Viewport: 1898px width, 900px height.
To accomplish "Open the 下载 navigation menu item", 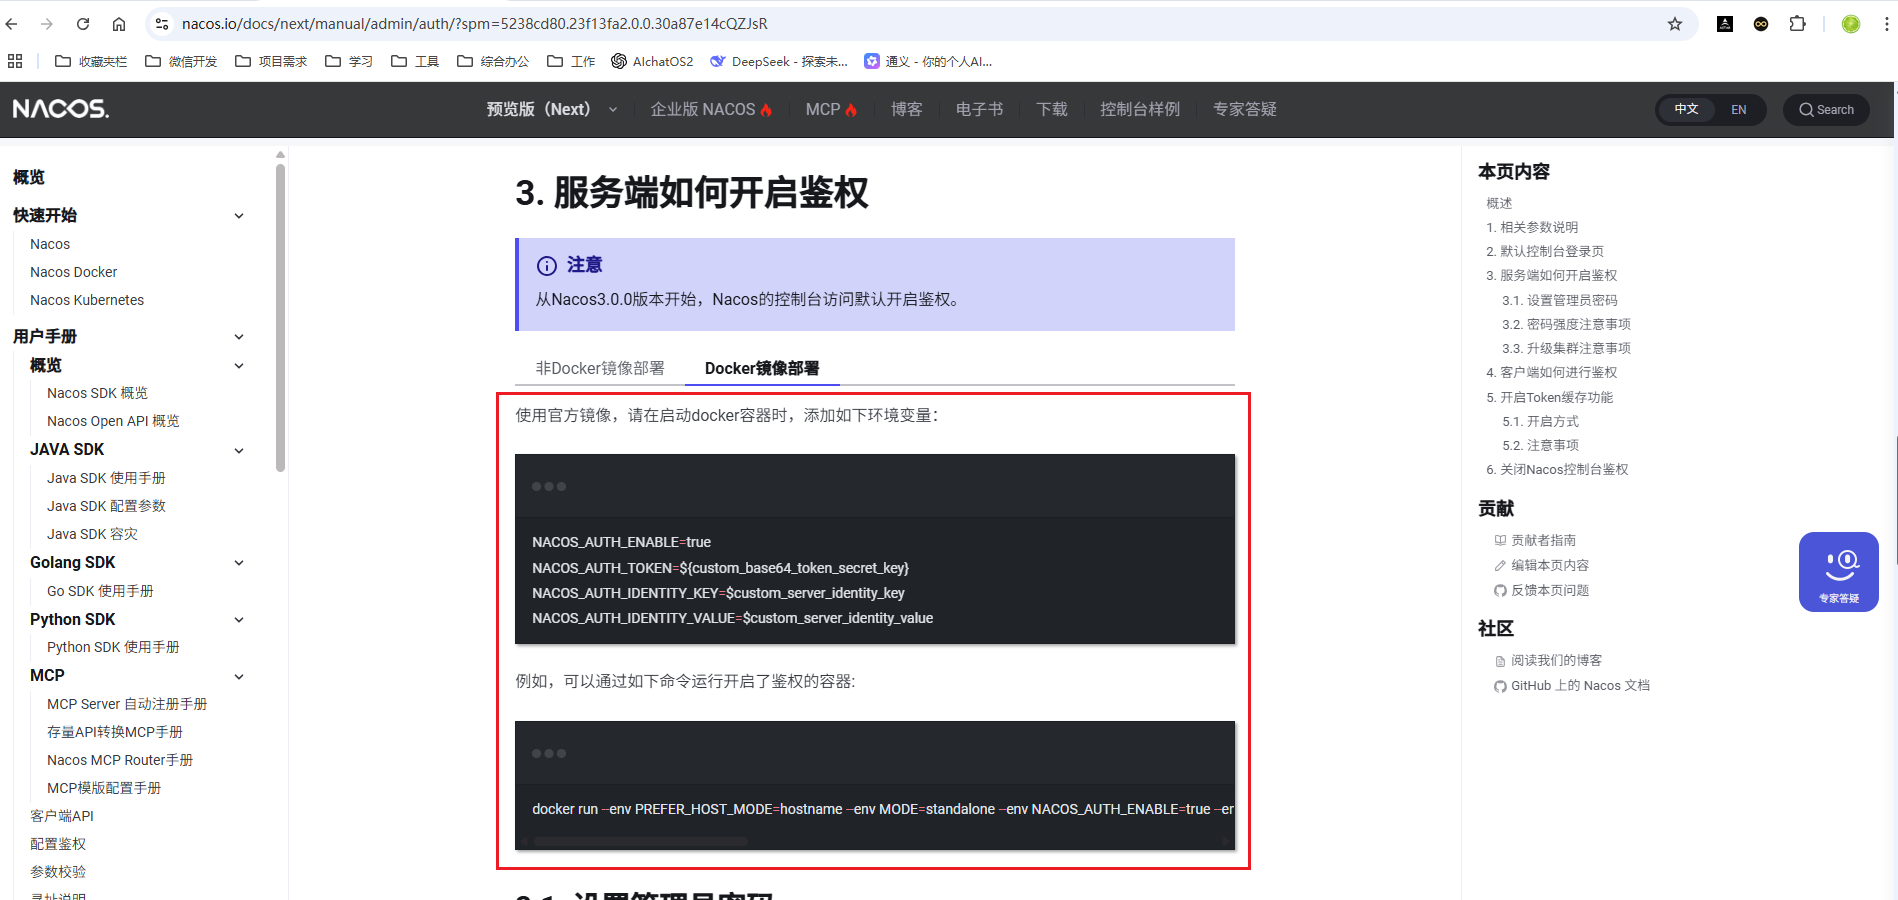I will pyautogui.click(x=1051, y=110).
